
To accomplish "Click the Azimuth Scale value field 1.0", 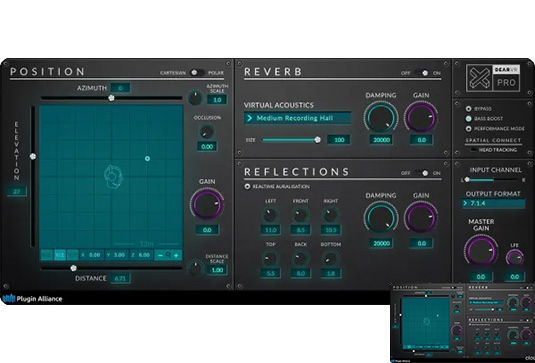I will click(217, 100).
